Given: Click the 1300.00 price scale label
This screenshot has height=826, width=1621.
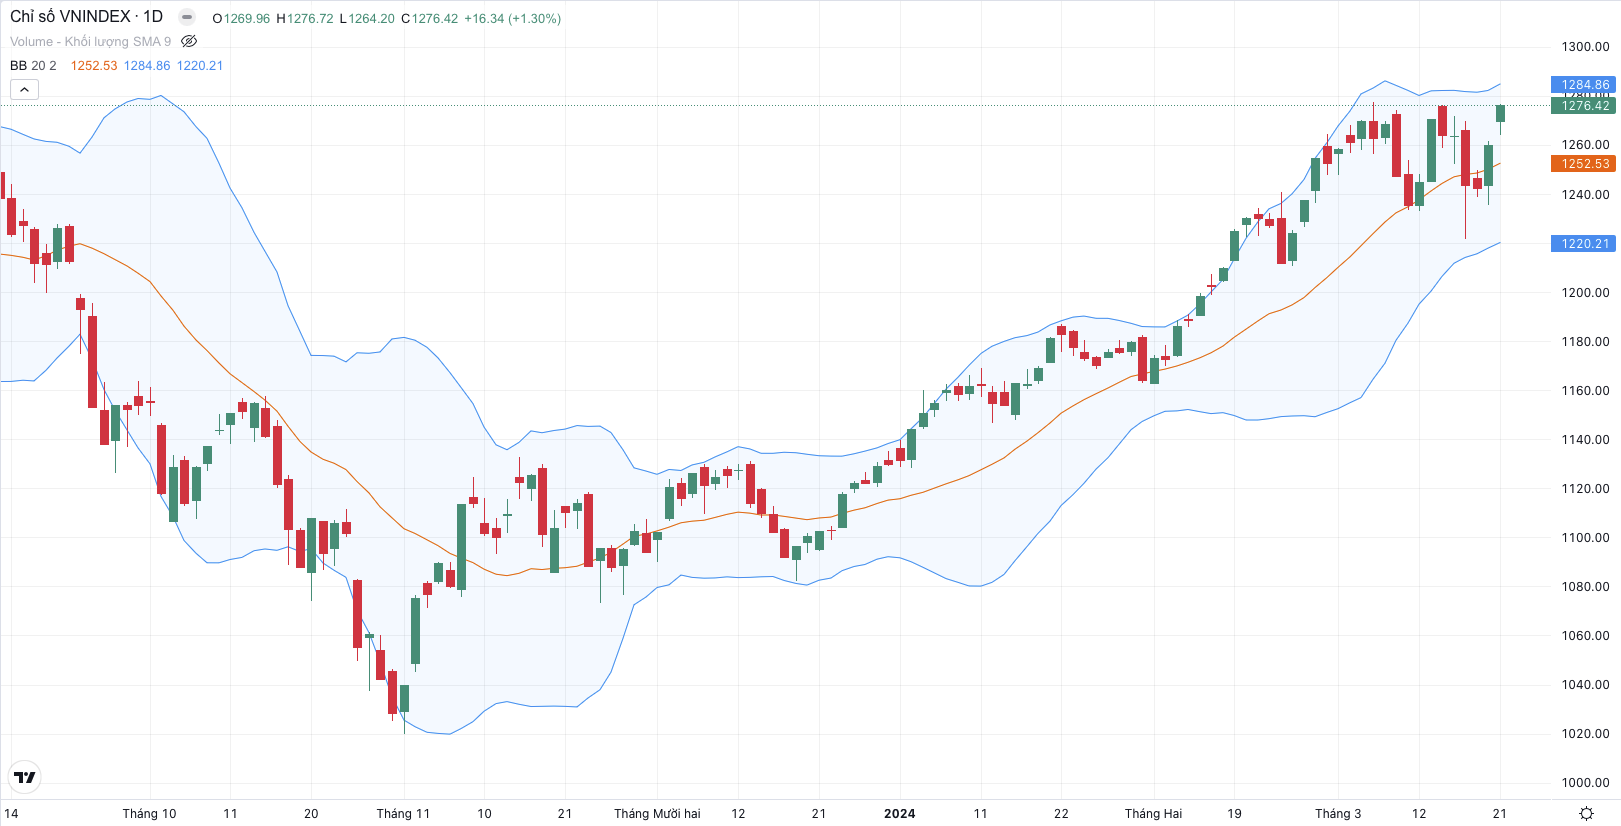Looking at the screenshot, I should pyautogui.click(x=1585, y=46).
